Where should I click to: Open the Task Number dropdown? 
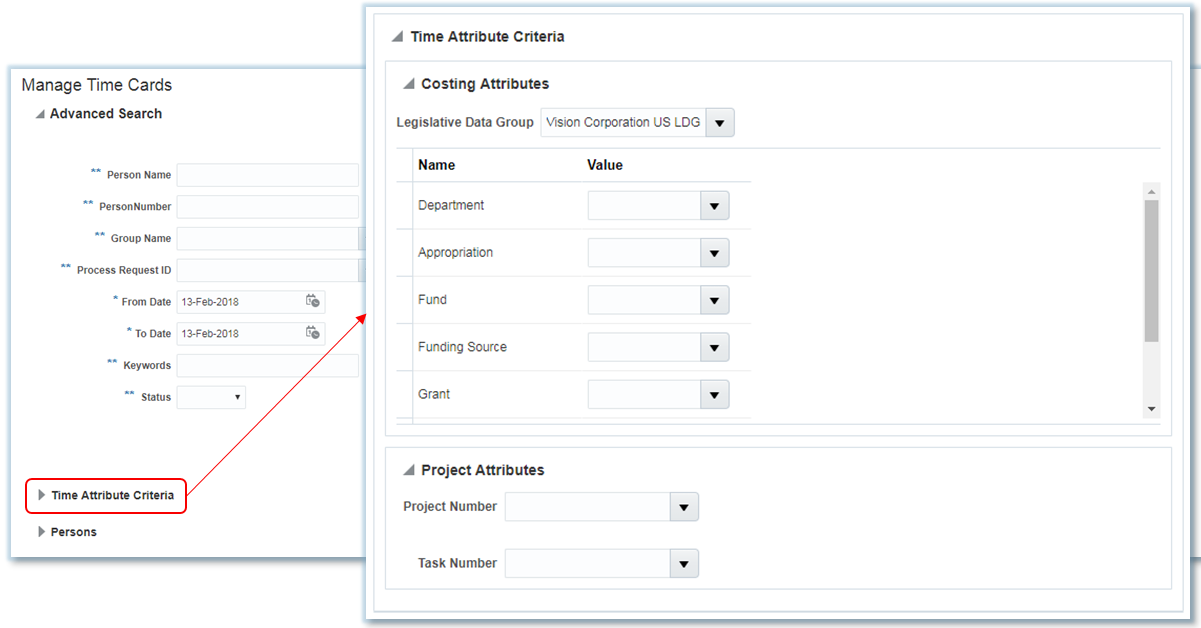point(684,563)
